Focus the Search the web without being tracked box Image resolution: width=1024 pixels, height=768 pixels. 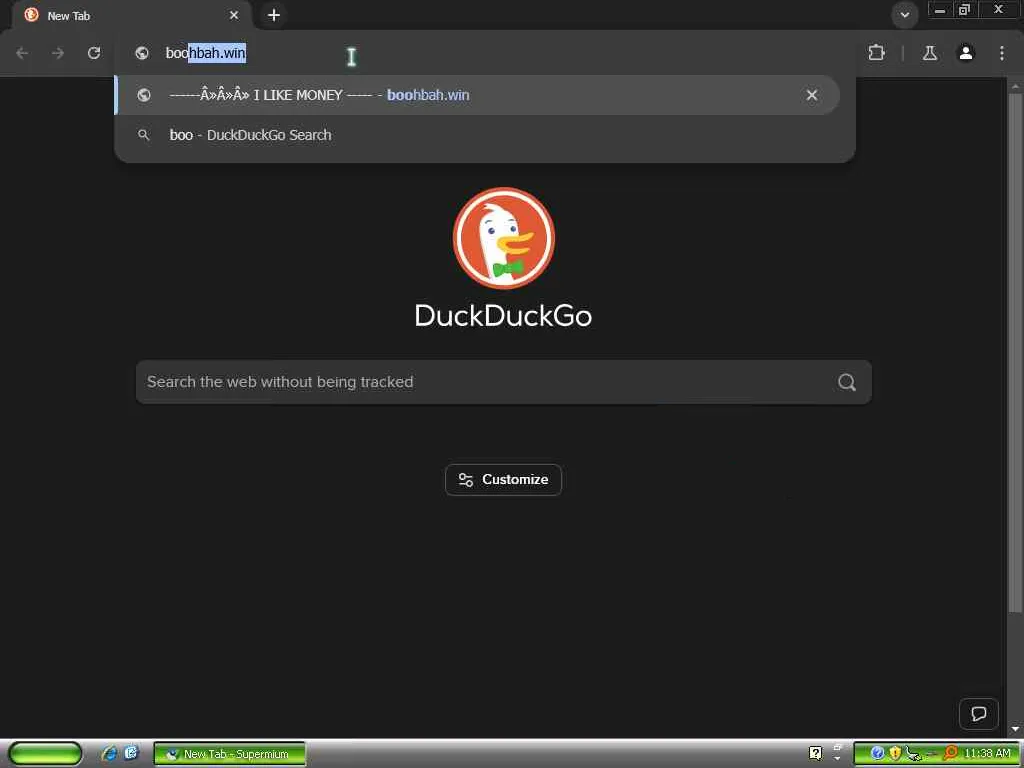(x=504, y=382)
